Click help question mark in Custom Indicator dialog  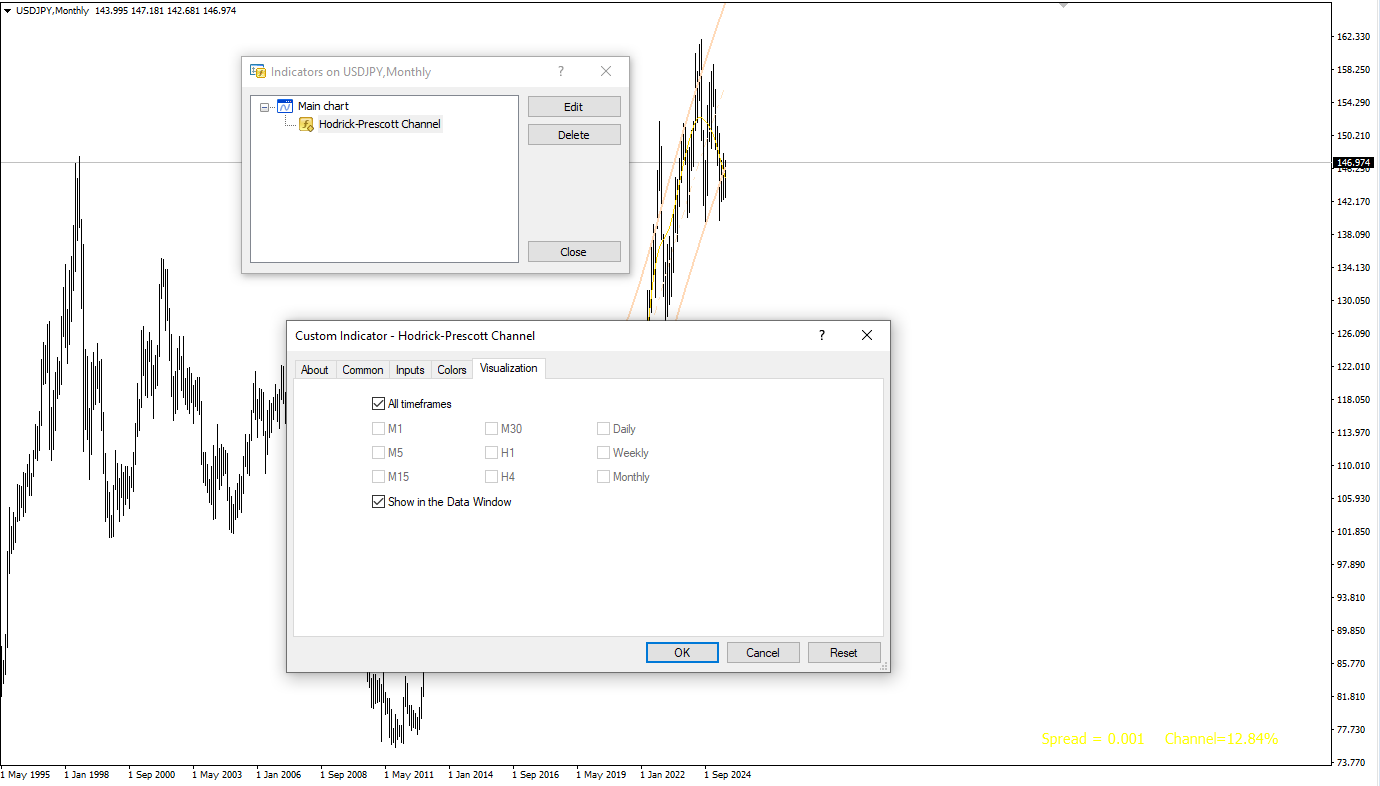click(x=822, y=336)
